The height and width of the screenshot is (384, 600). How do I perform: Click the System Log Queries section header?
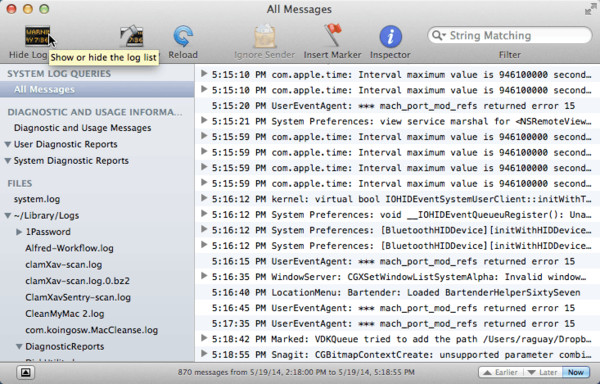click(x=59, y=74)
